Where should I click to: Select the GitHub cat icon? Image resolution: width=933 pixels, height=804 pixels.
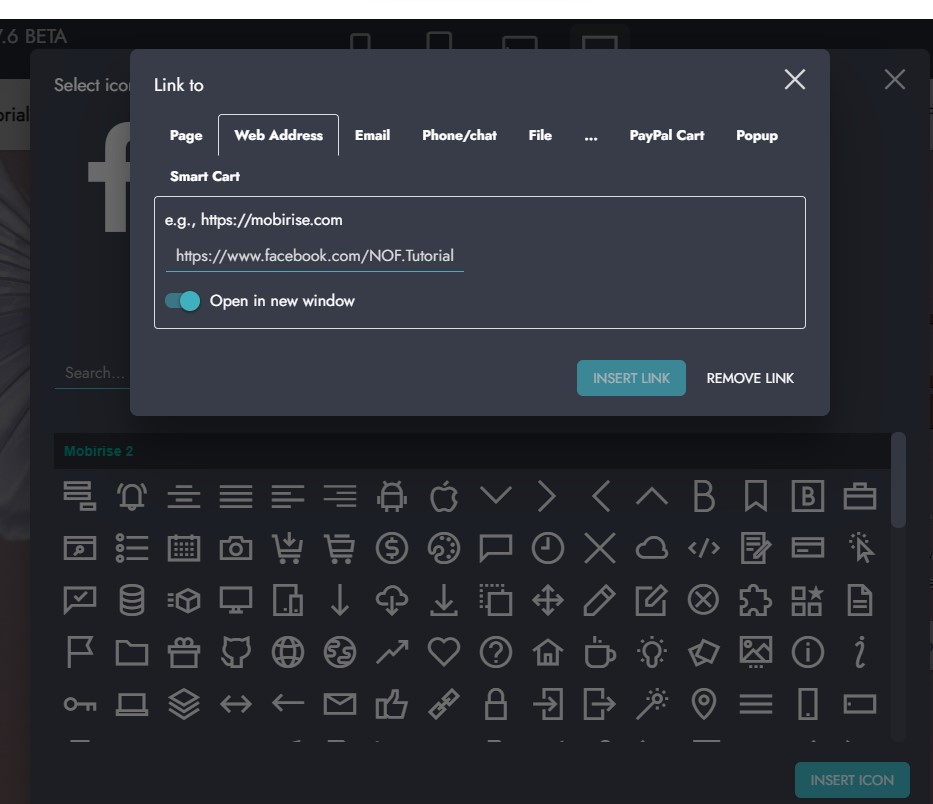(x=236, y=652)
